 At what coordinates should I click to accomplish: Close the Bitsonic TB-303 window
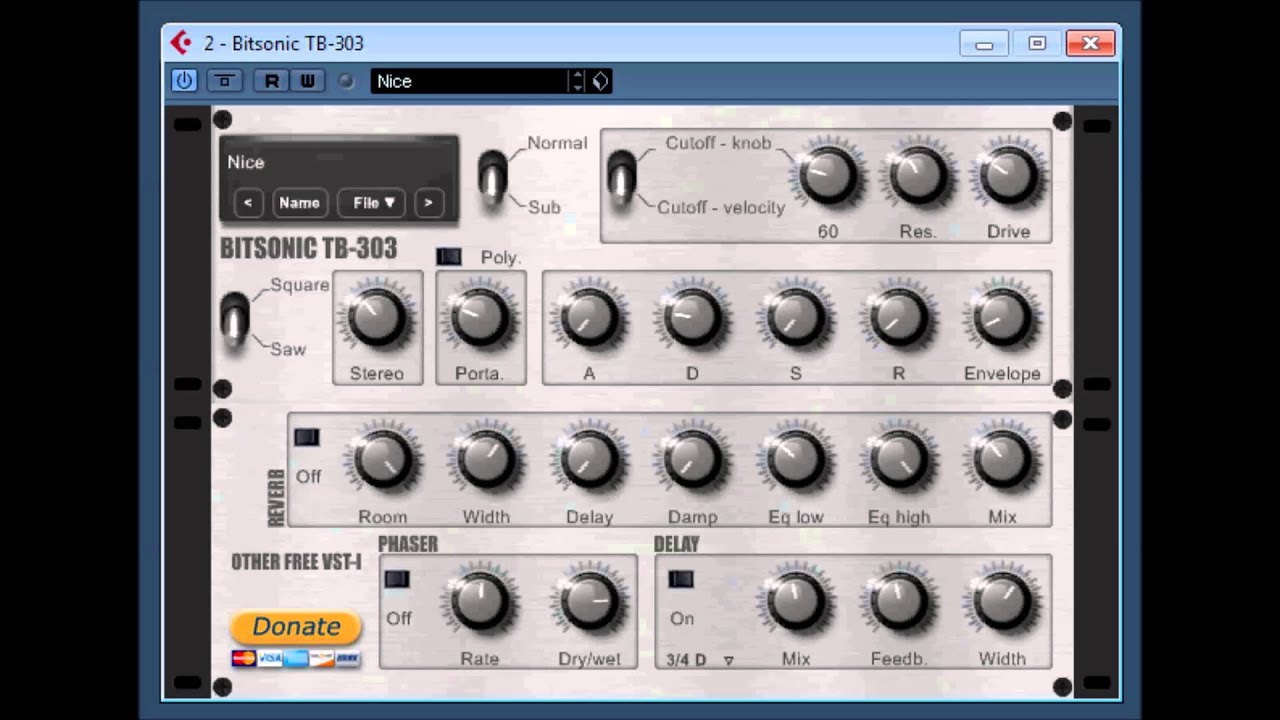click(1090, 43)
